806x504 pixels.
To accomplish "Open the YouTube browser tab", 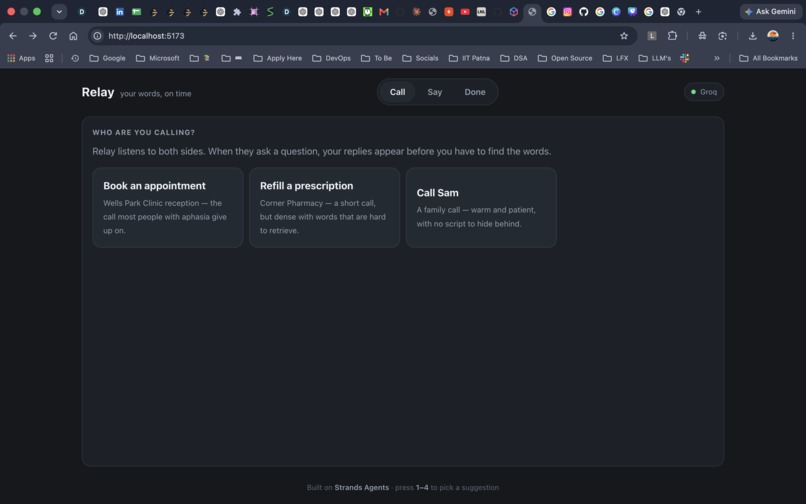I will (x=465, y=12).
